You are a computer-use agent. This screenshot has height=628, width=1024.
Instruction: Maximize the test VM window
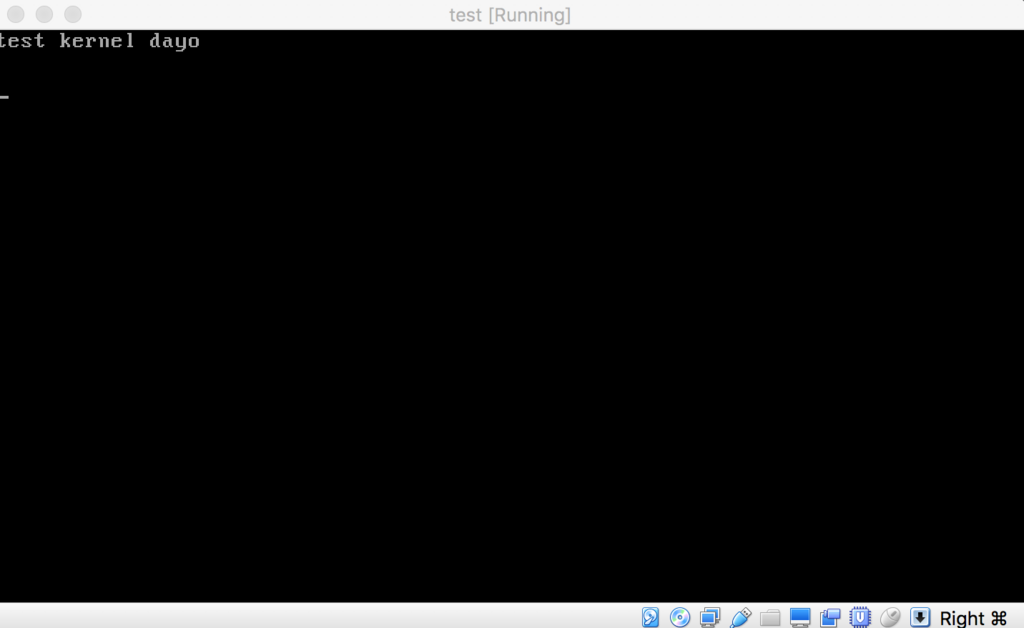coord(73,14)
